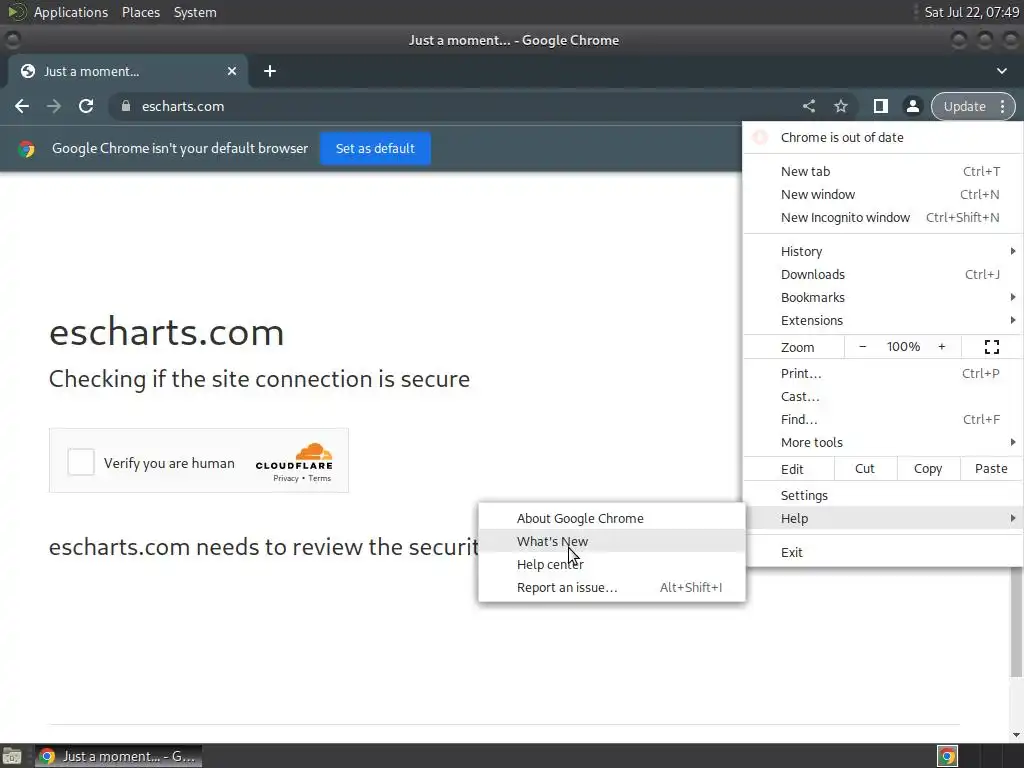
Task: Select Find… menu item
Action: (x=883, y=419)
